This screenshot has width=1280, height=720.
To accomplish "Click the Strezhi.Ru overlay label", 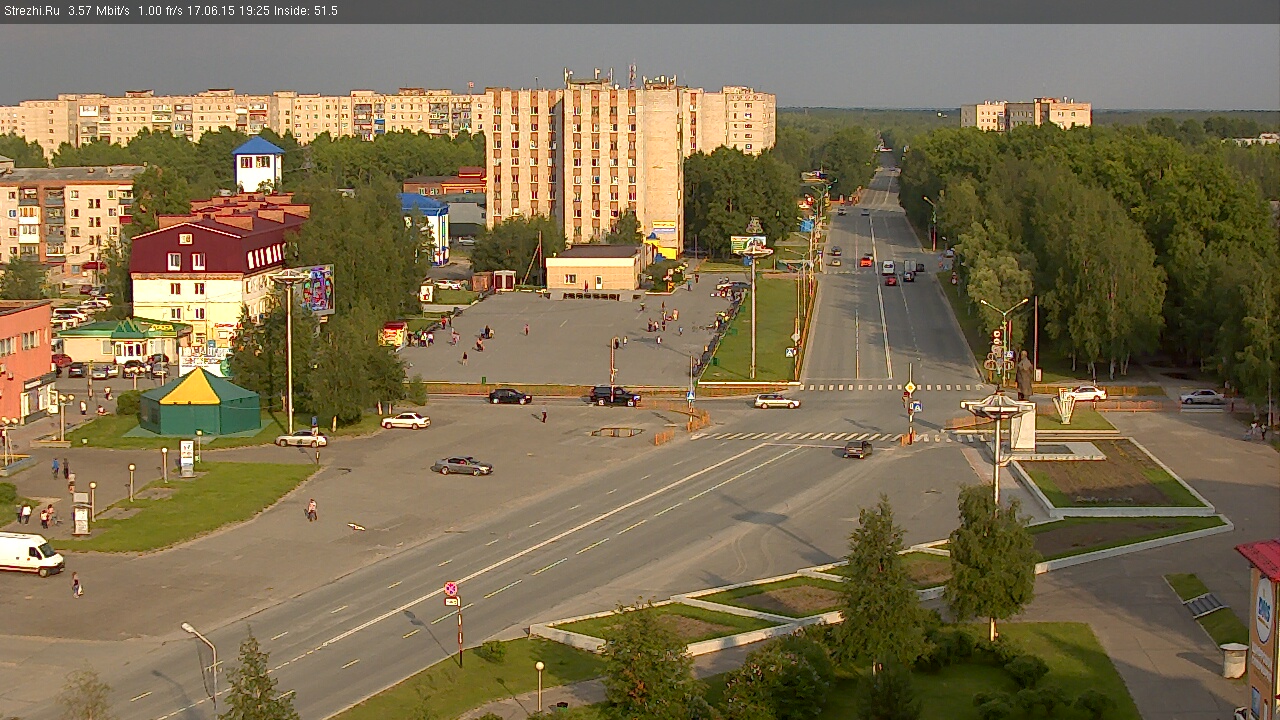I will 31,11.
